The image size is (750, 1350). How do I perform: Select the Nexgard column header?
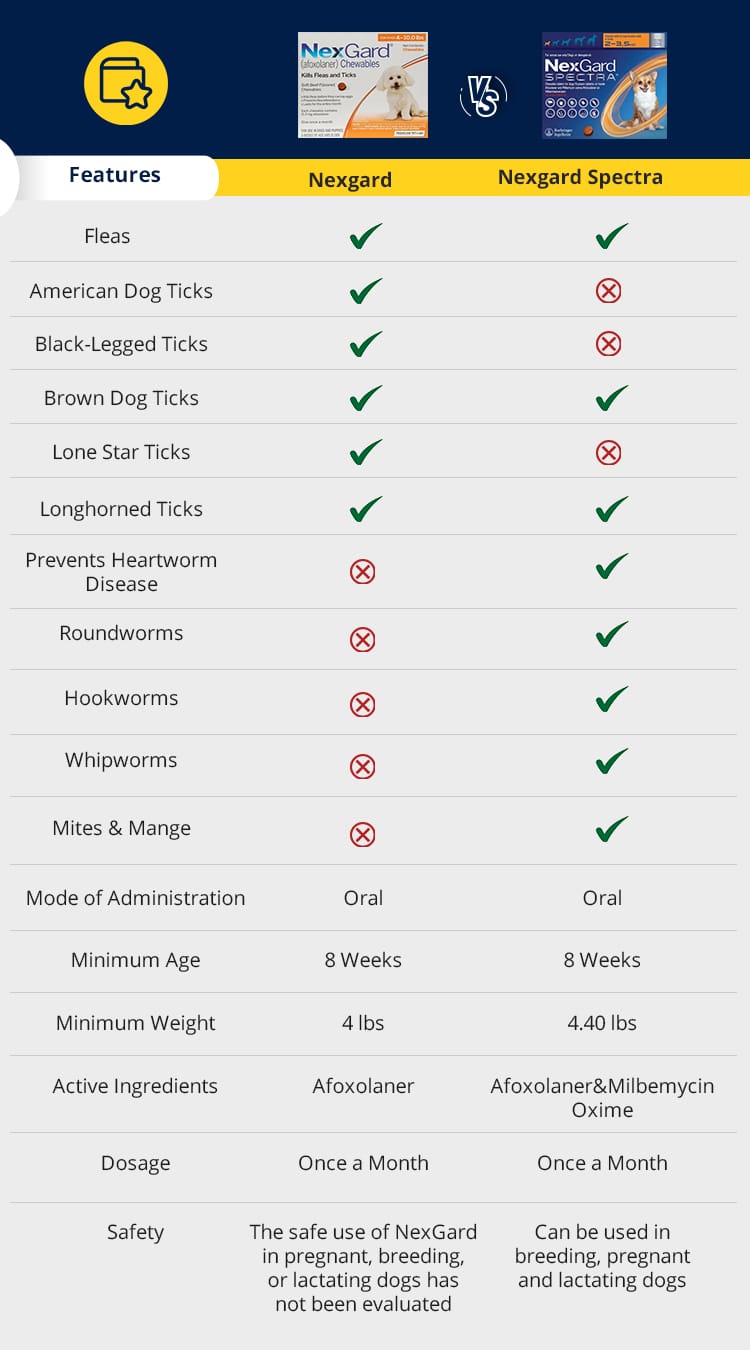[x=350, y=180]
